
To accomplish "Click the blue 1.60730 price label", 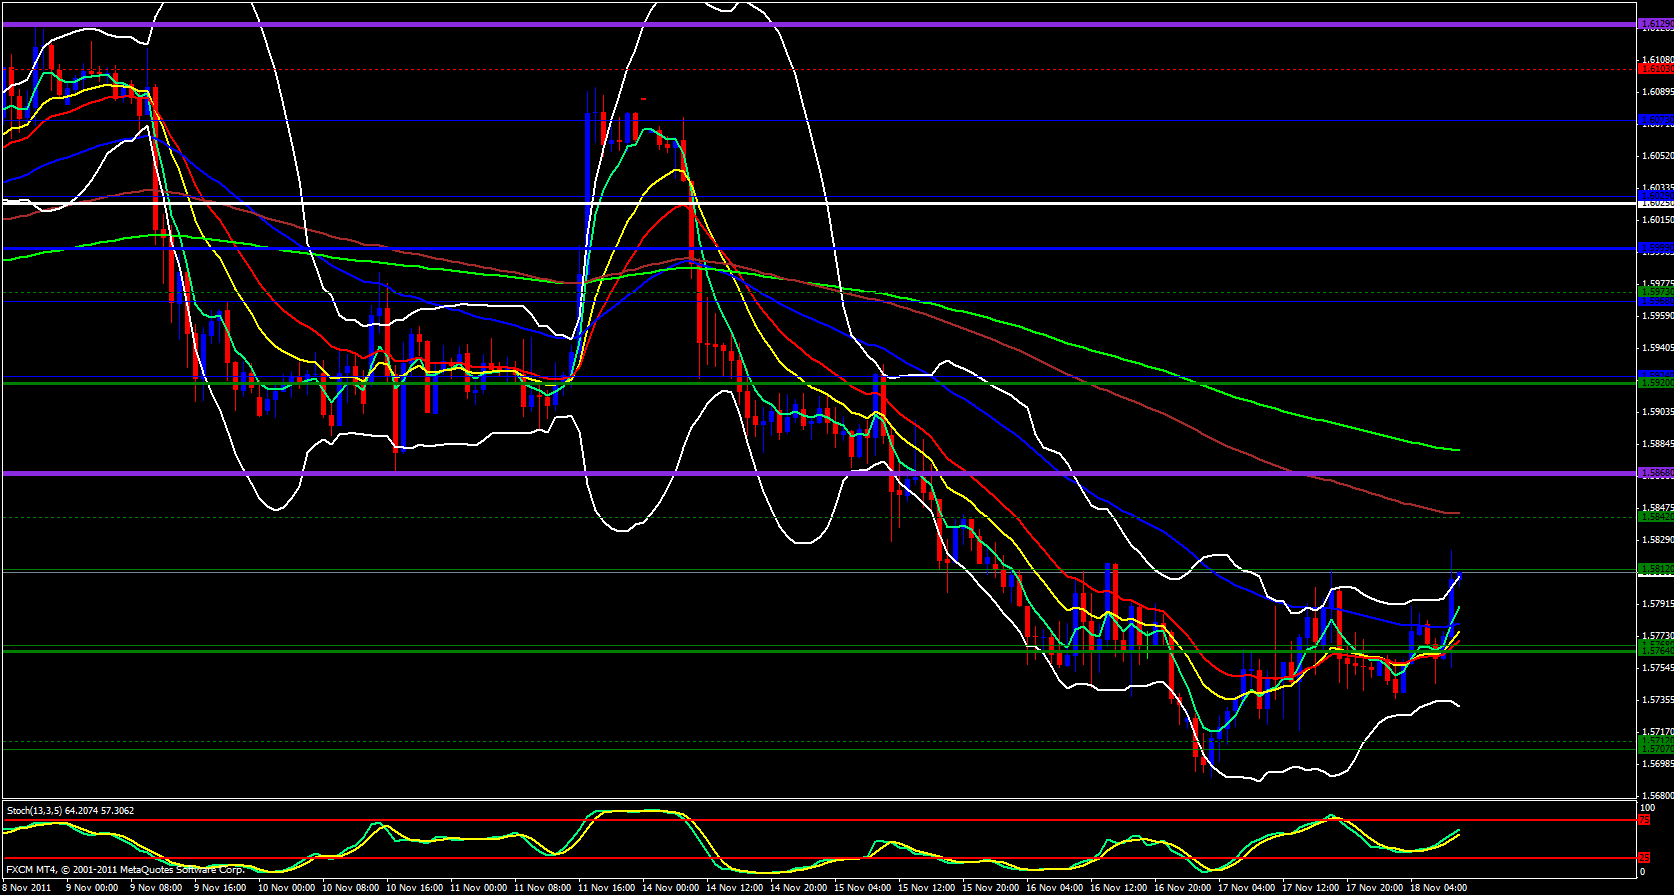I will pos(1655,120).
